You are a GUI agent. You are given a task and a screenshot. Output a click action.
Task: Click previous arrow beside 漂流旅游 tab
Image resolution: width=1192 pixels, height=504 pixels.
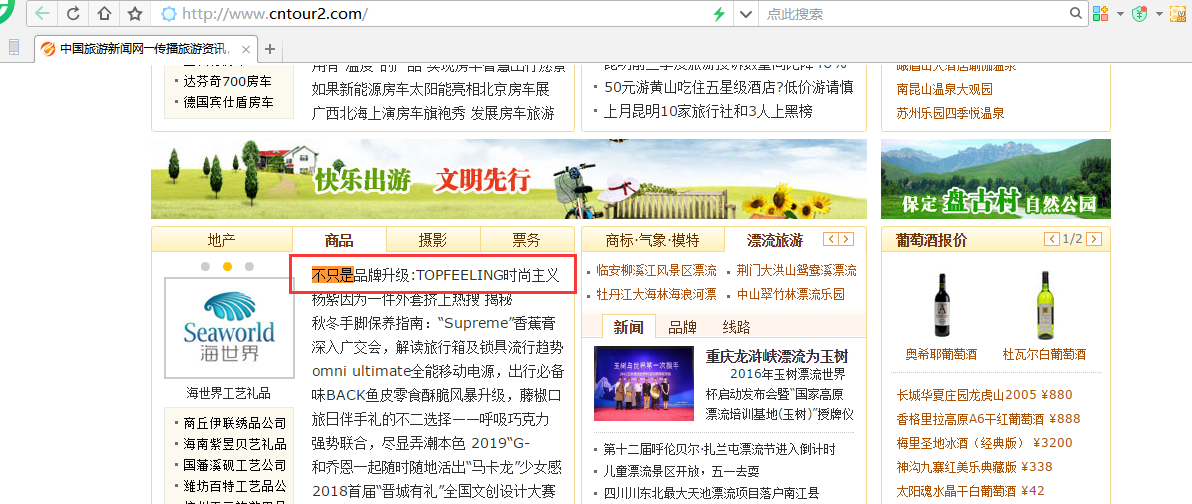[x=831, y=239]
